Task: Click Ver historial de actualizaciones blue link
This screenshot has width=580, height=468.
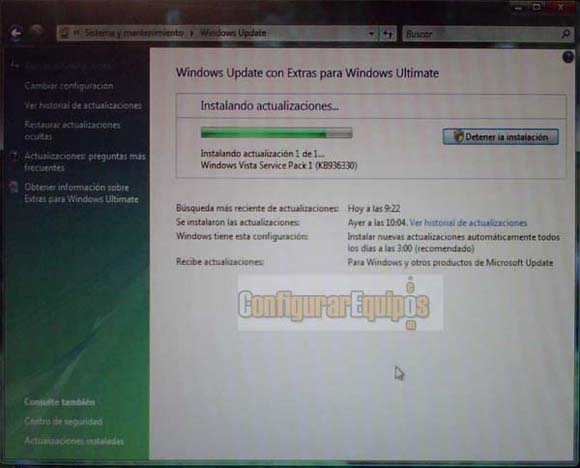Action: (x=468, y=223)
